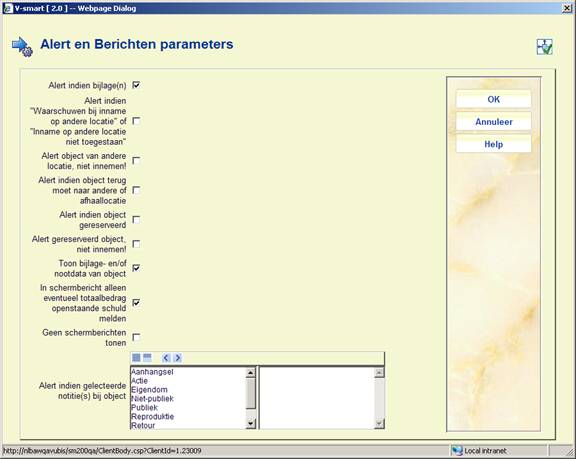This screenshot has height=459, width=576.
Task: Click the checkmark icon at top right
Action: pos(544,47)
